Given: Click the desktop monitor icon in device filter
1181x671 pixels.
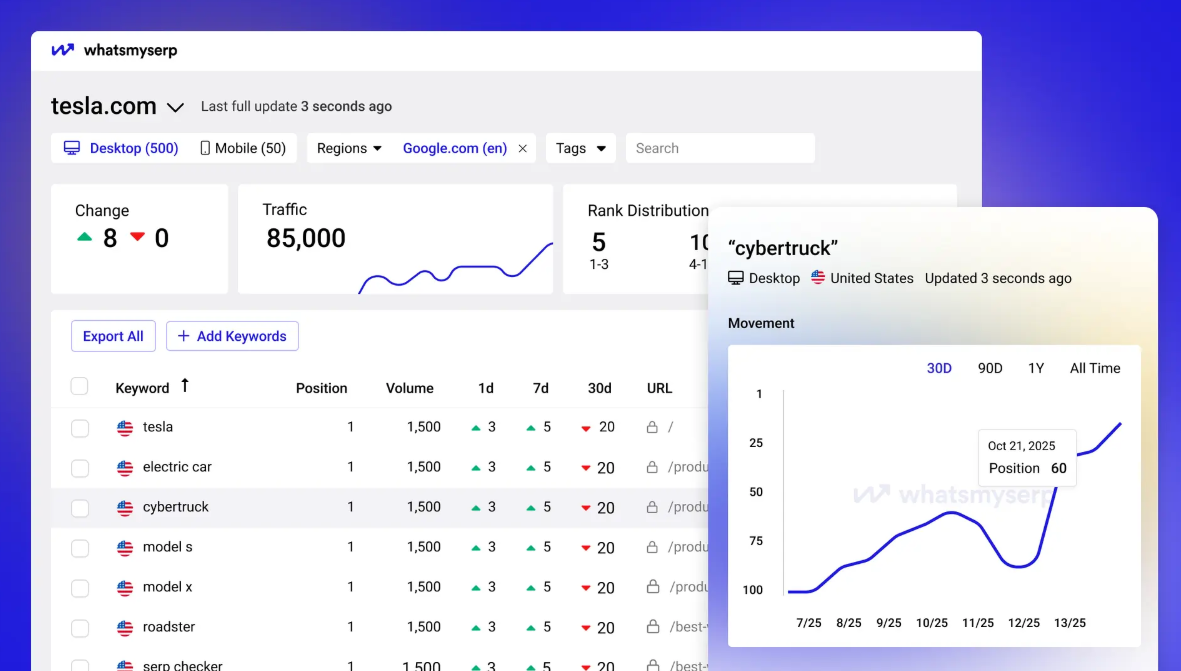Looking at the screenshot, I should [72, 148].
